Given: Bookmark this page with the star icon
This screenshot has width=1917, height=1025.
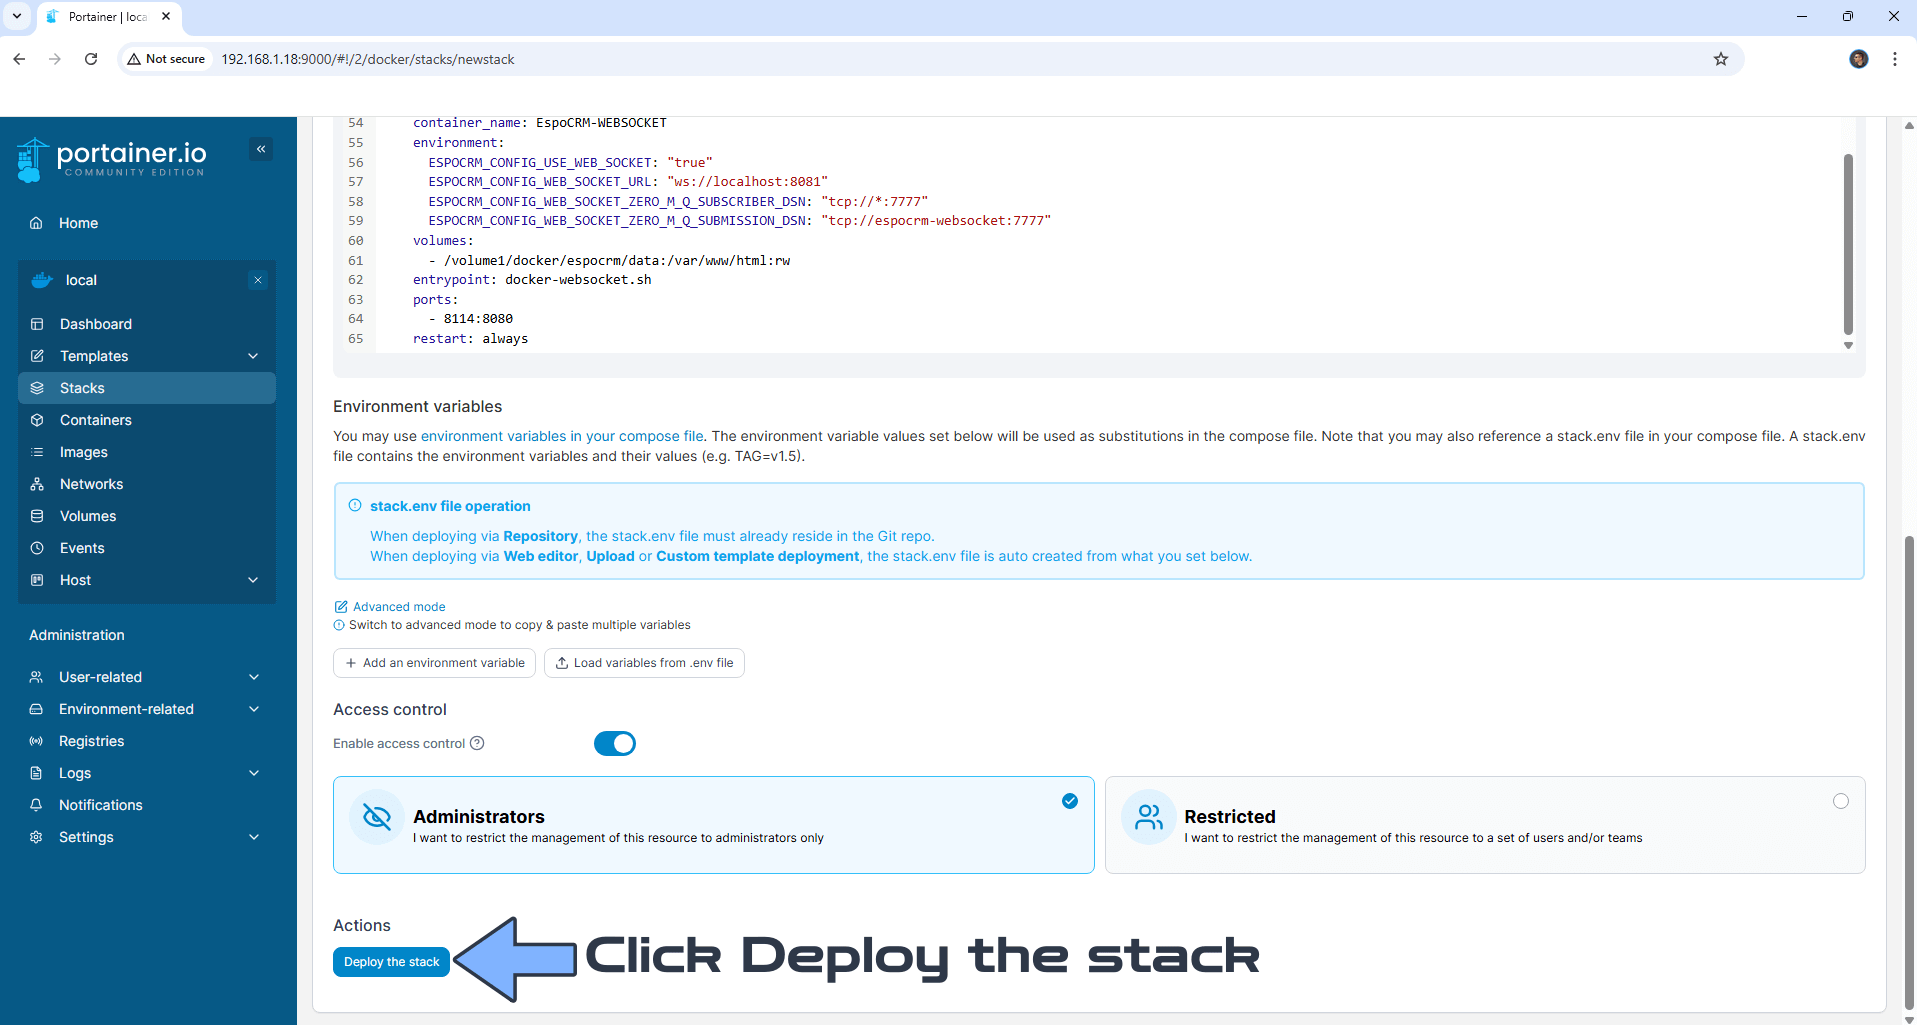Looking at the screenshot, I should point(1720,59).
